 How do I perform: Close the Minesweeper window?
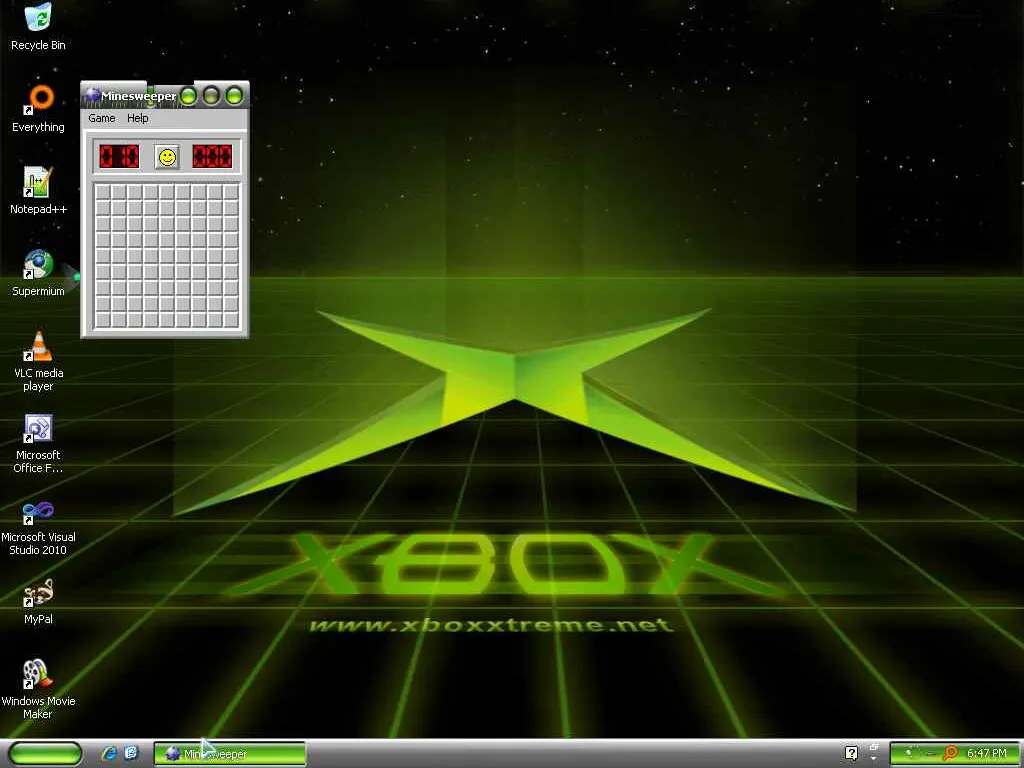pyautogui.click(x=234, y=96)
